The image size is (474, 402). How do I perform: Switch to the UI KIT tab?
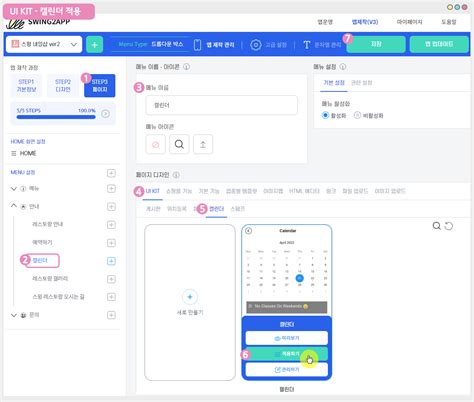tap(153, 191)
